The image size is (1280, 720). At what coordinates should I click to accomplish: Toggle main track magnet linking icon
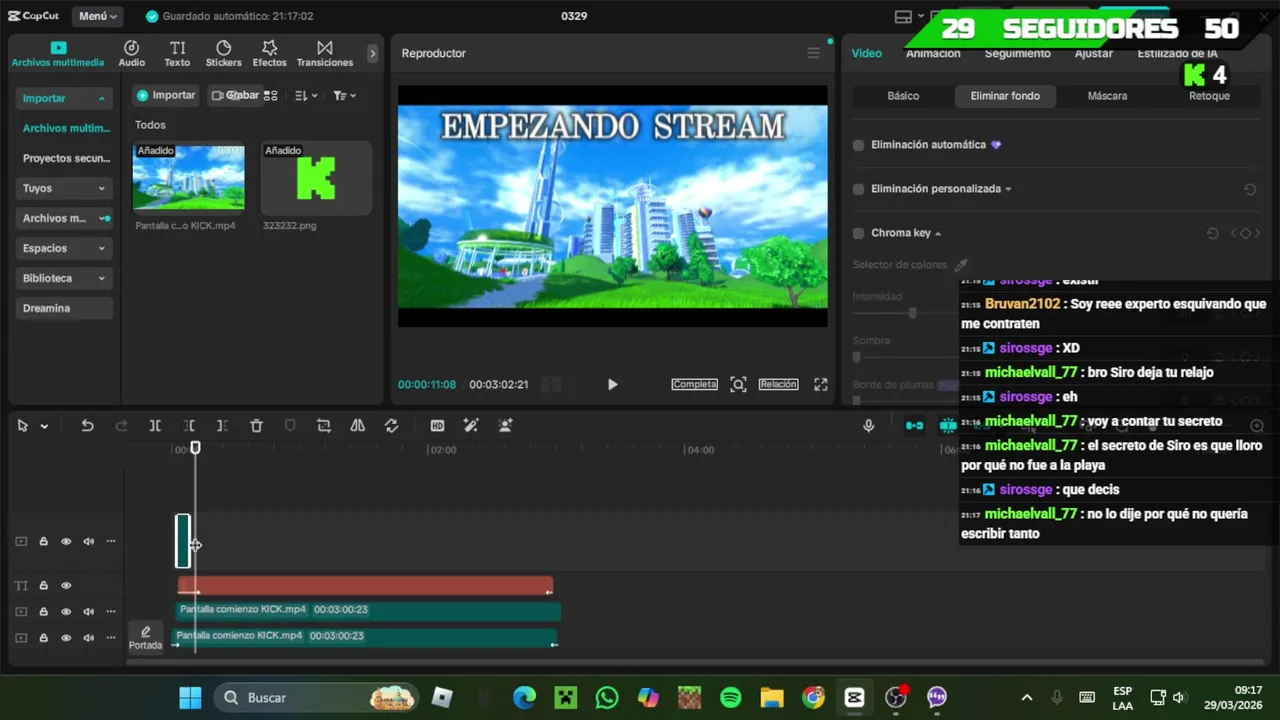914,425
